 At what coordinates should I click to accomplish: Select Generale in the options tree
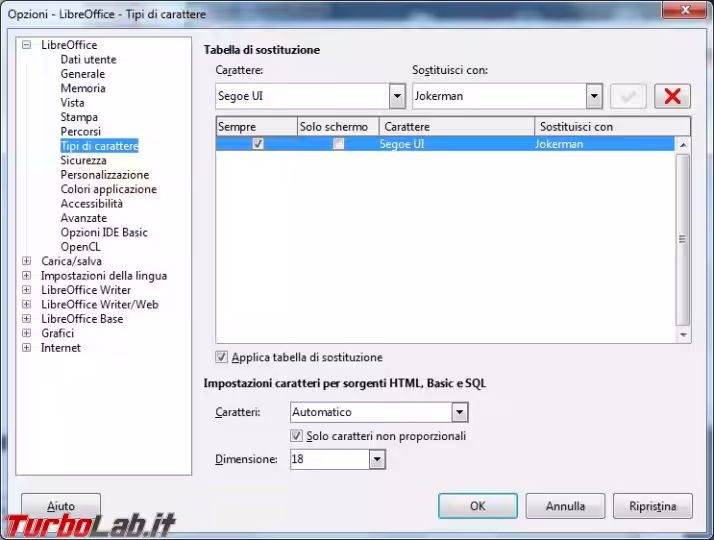click(82, 74)
